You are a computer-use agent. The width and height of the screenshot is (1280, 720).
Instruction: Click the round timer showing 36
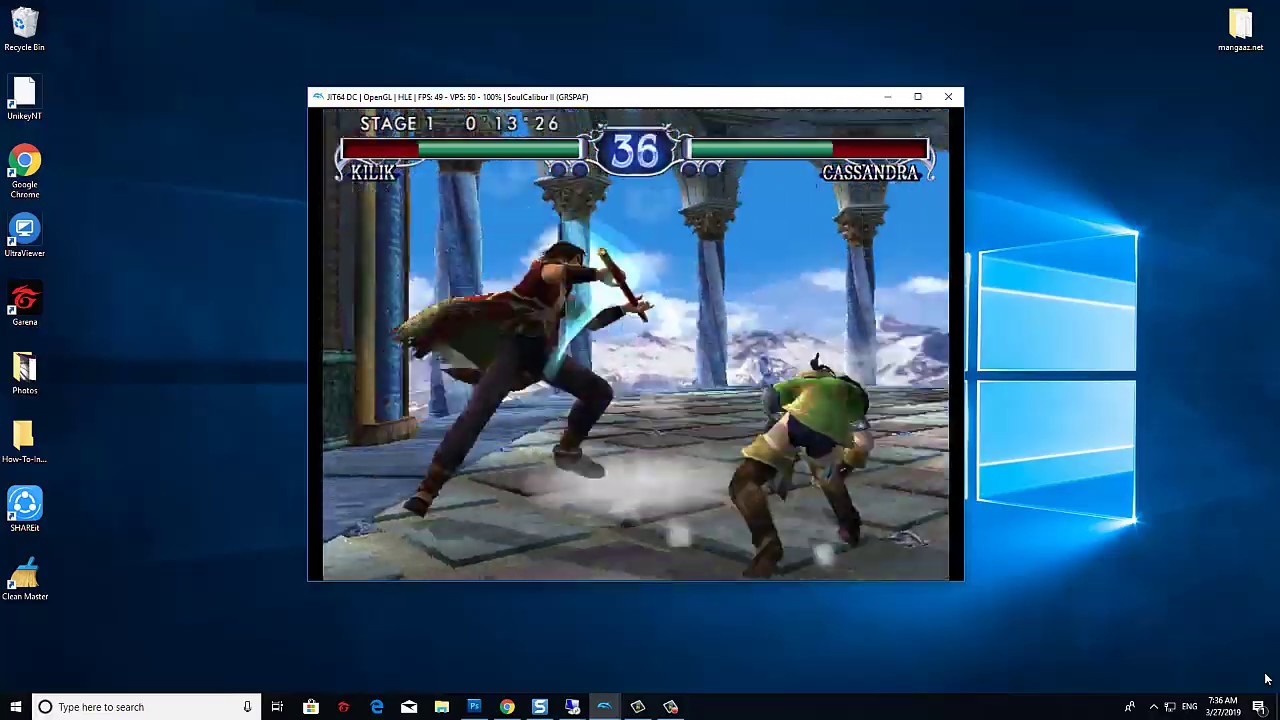click(635, 152)
